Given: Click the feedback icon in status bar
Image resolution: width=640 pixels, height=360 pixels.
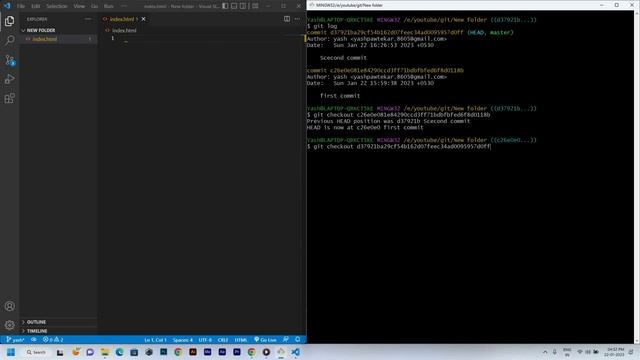Looking at the screenshot, I should tap(286, 340).
